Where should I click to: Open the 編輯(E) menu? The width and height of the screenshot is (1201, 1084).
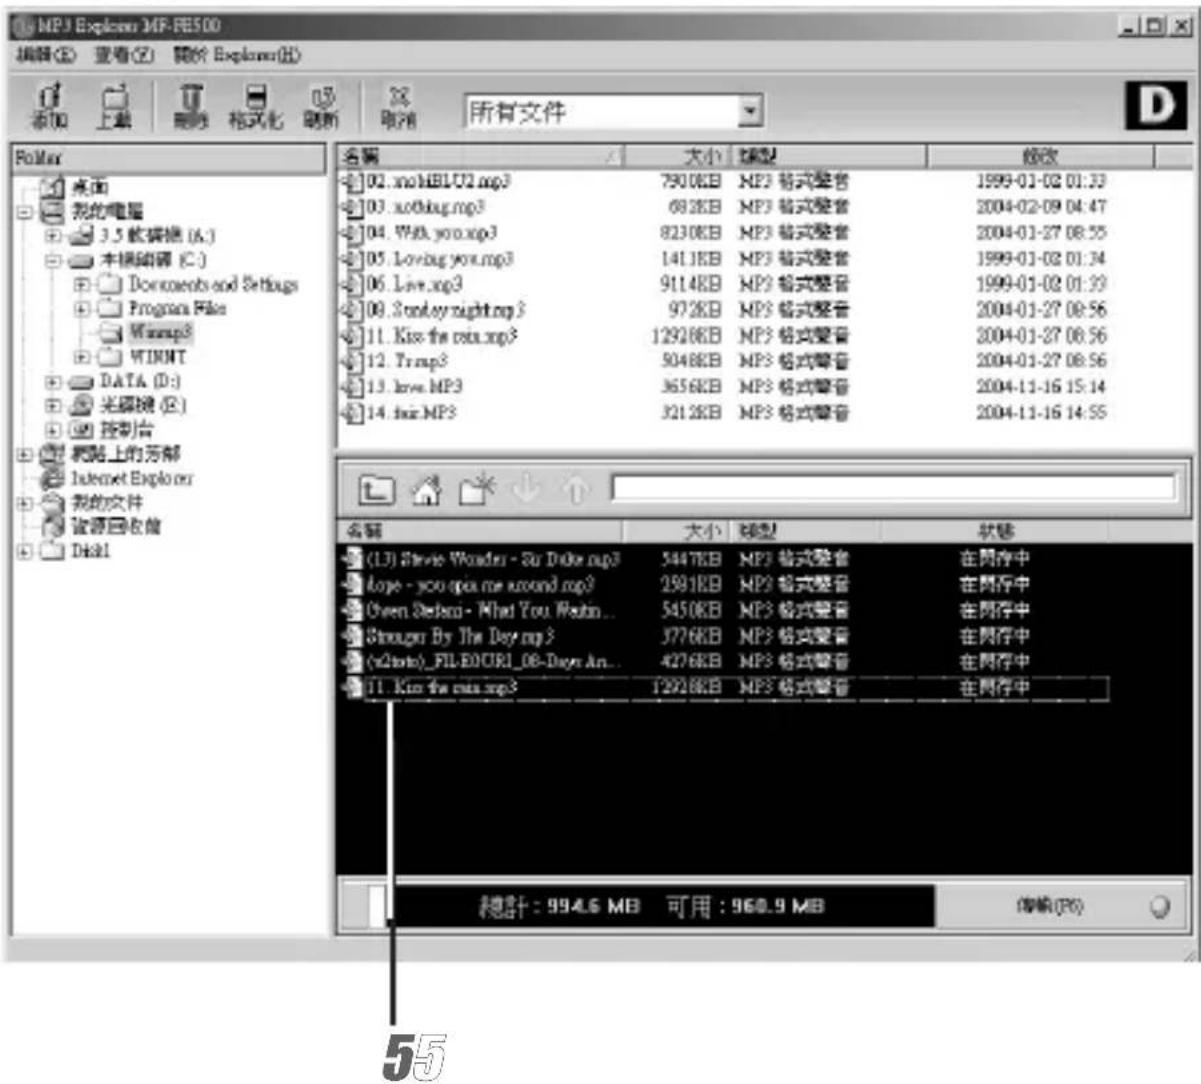click(x=46, y=55)
